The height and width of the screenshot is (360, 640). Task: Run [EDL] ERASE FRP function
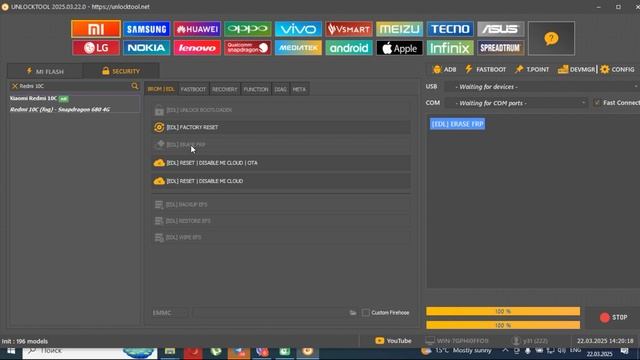(281, 145)
